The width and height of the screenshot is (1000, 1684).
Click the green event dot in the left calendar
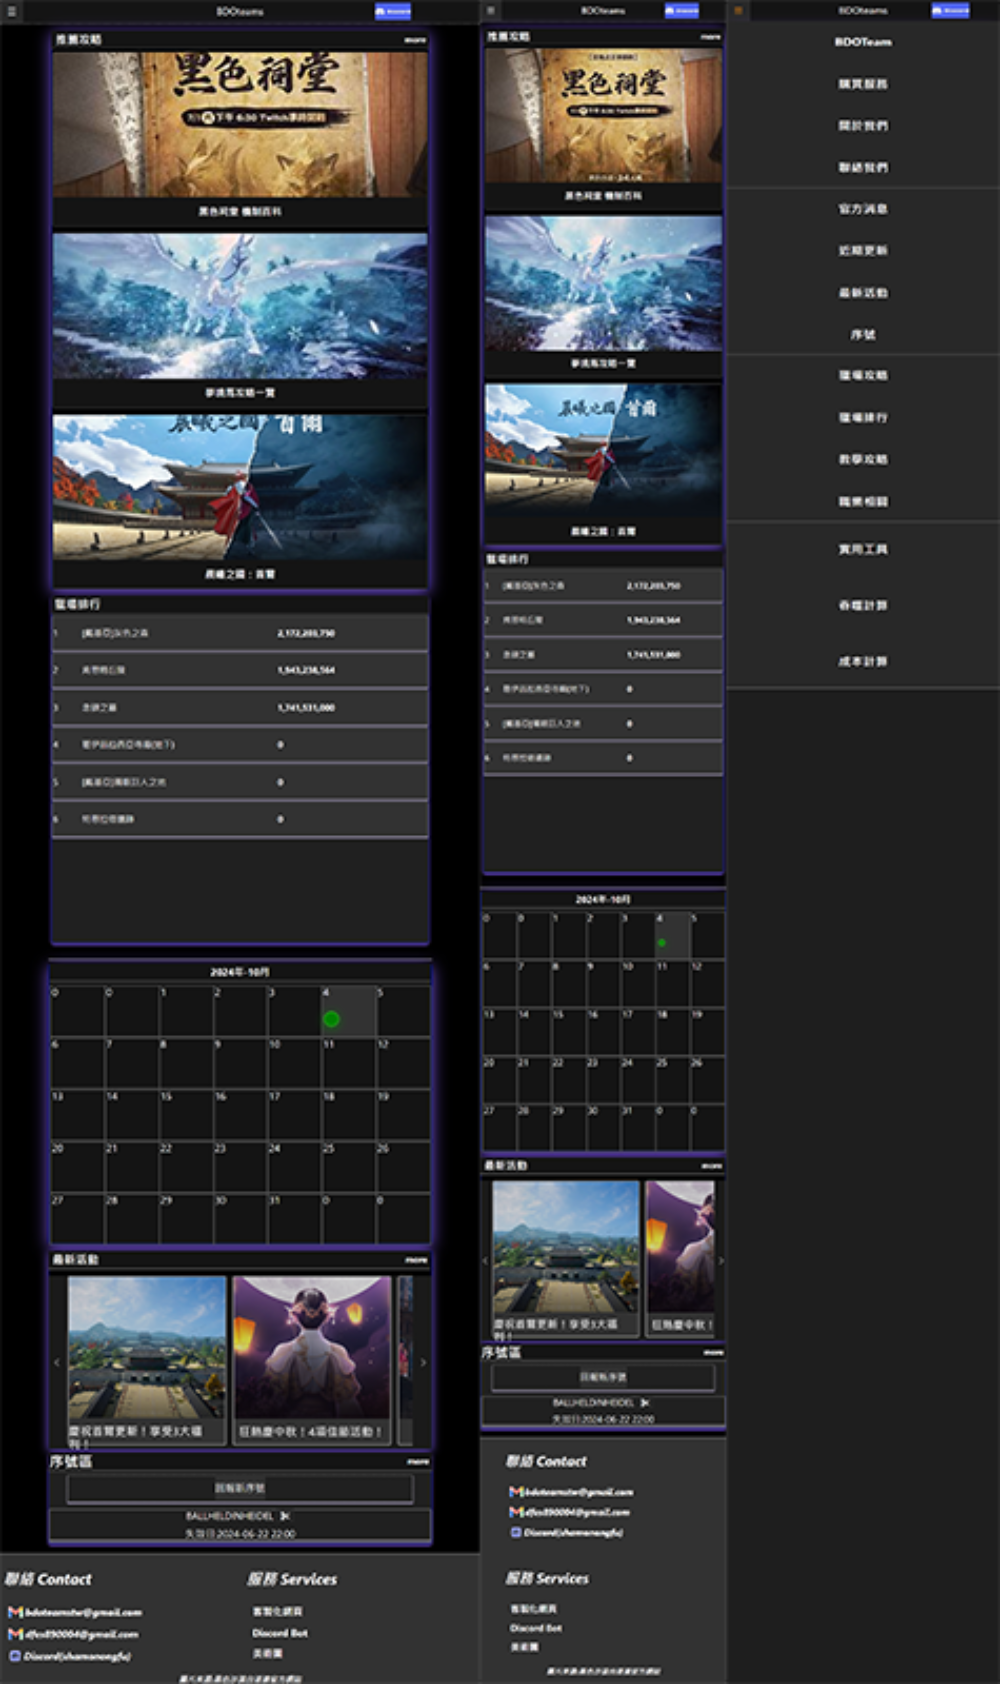click(x=331, y=1019)
